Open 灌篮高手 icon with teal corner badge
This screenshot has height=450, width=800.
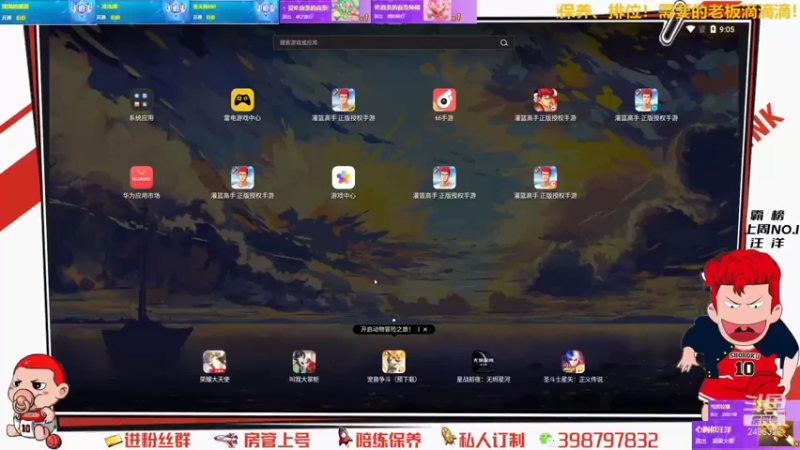click(x=646, y=100)
